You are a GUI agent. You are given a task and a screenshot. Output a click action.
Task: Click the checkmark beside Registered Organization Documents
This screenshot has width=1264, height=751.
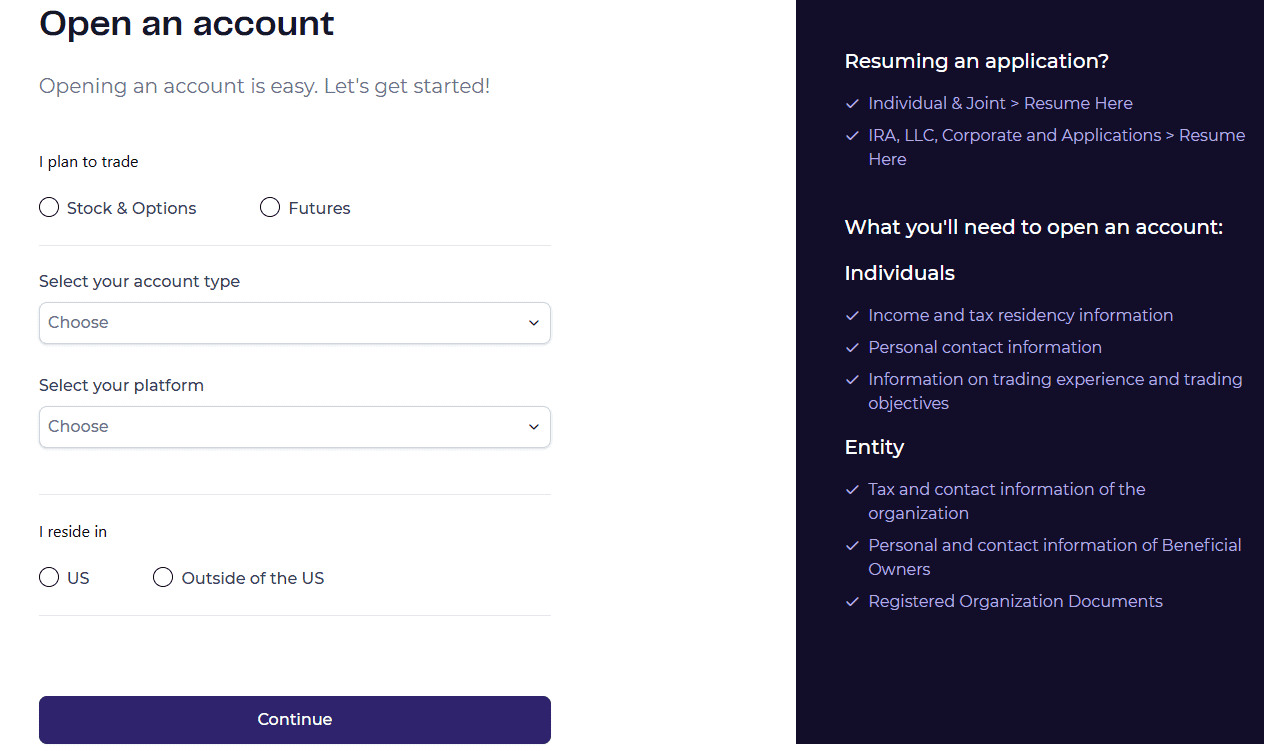pyautogui.click(x=853, y=601)
